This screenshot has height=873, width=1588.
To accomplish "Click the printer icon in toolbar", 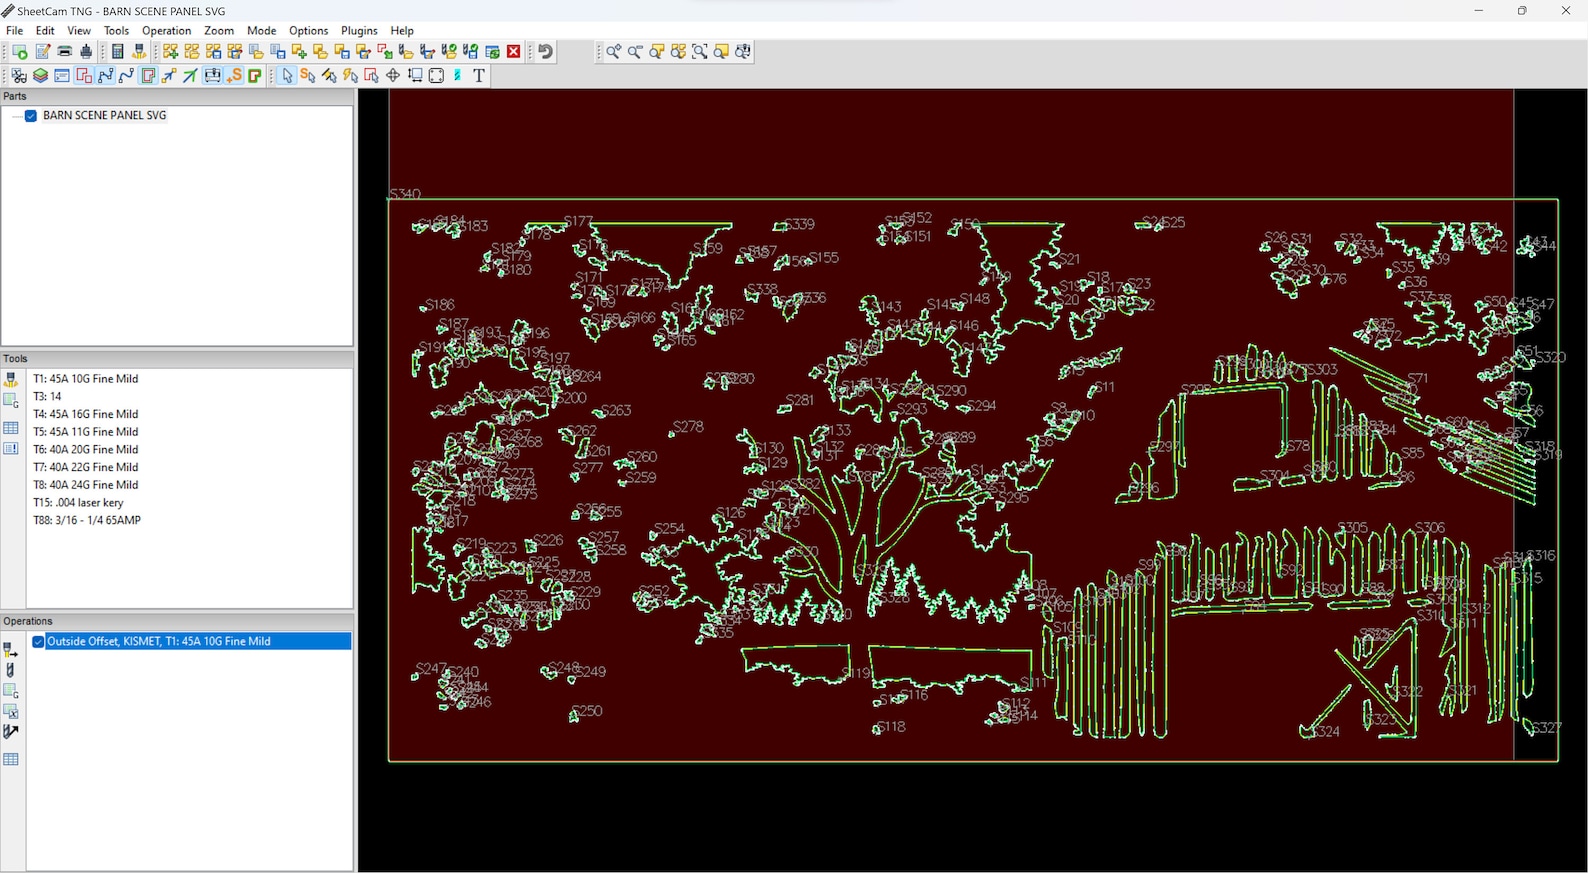I will (64, 52).
